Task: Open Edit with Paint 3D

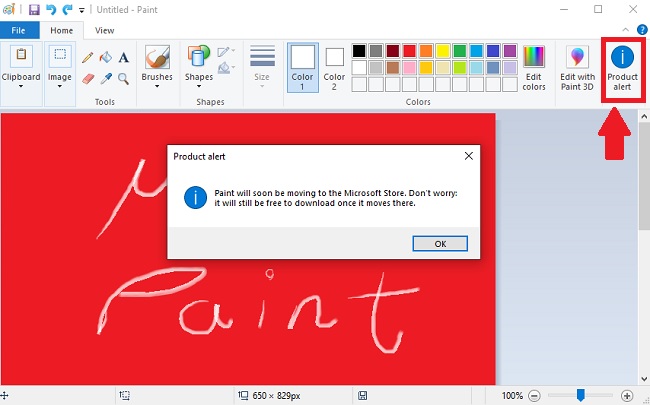Action: click(577, 69)
